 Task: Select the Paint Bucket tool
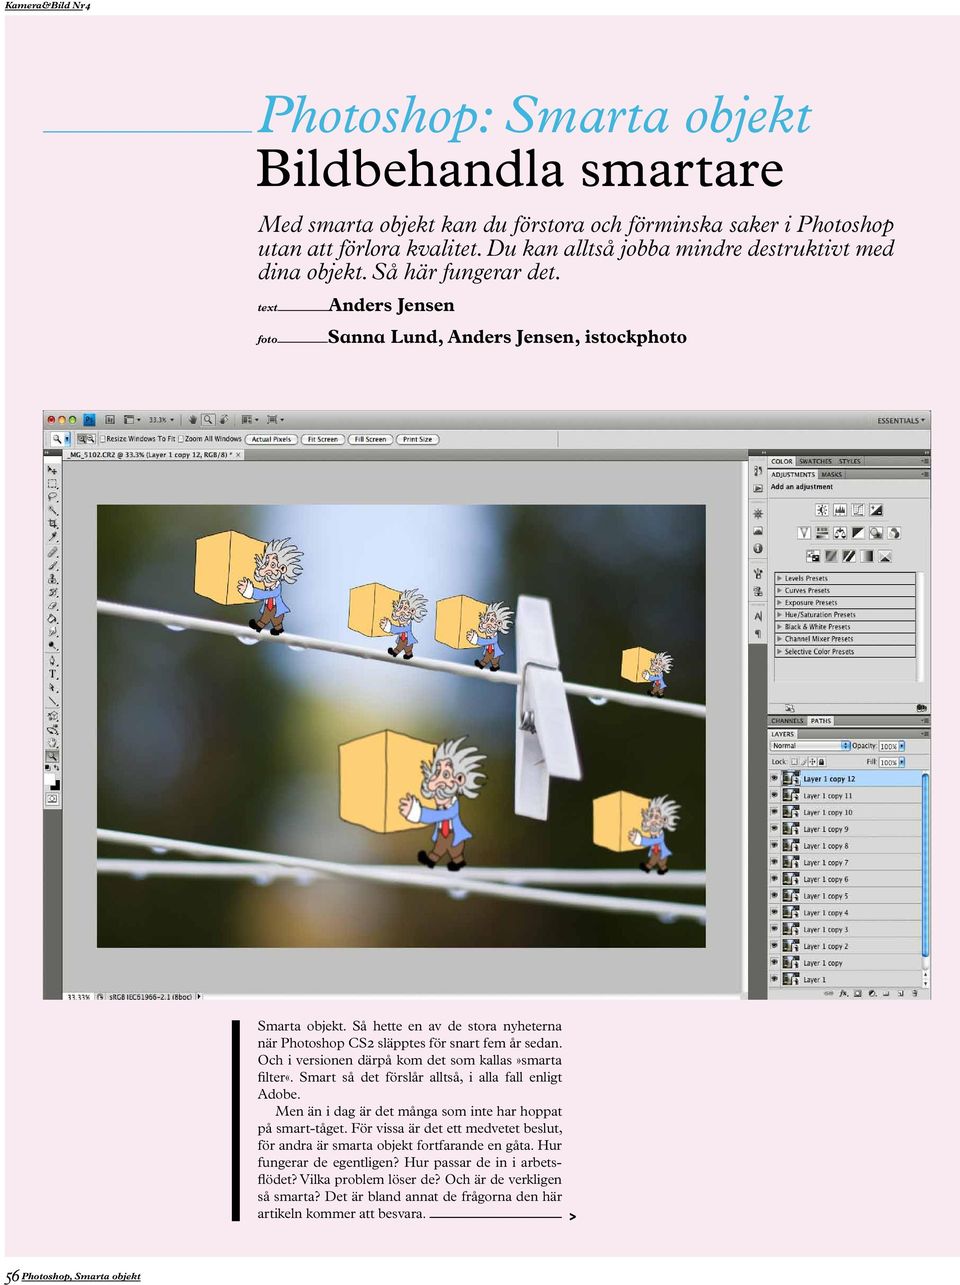(x=52, y=618)
